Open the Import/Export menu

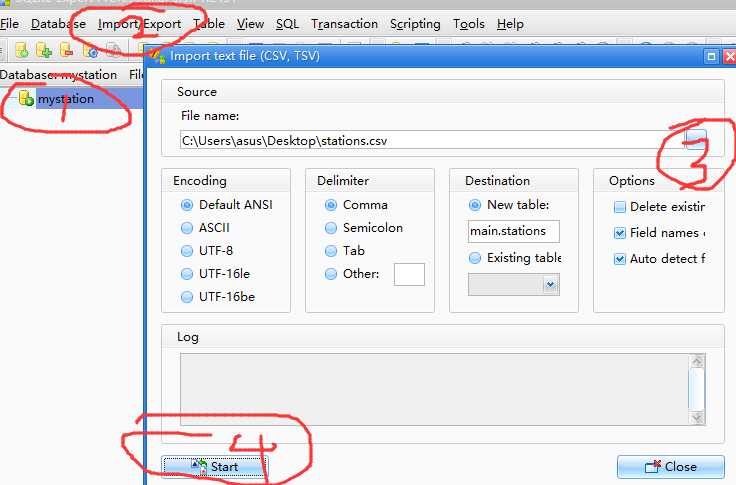139,24
